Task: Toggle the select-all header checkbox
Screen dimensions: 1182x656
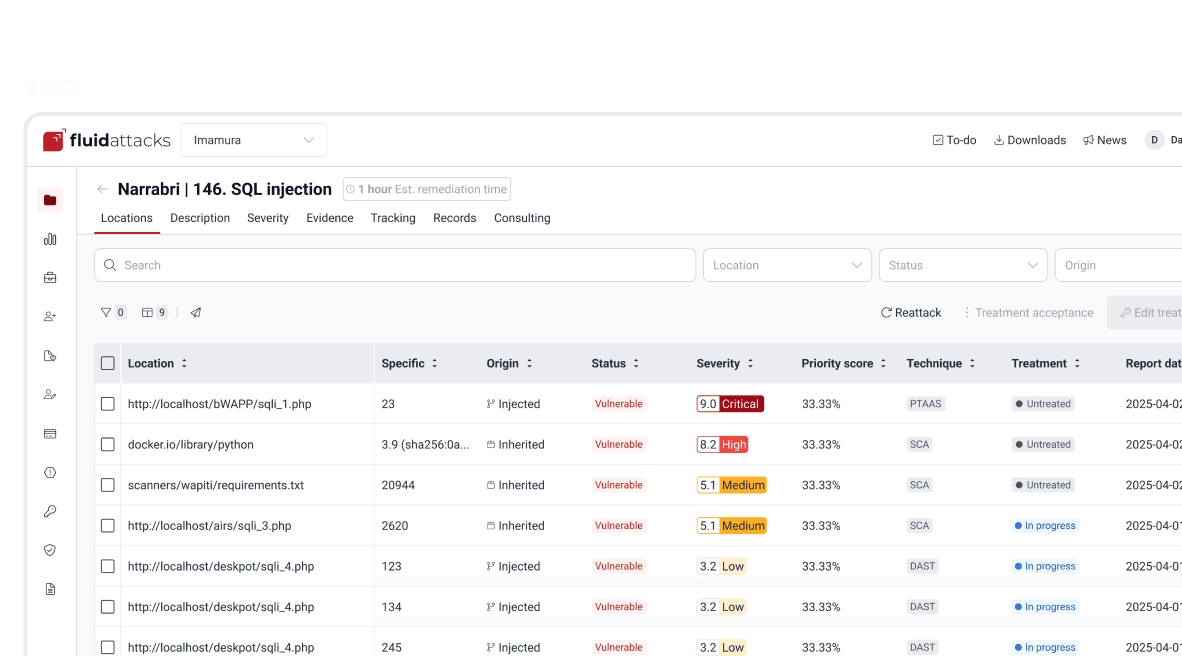Action: pyautogui.click(x=108, y=363)
